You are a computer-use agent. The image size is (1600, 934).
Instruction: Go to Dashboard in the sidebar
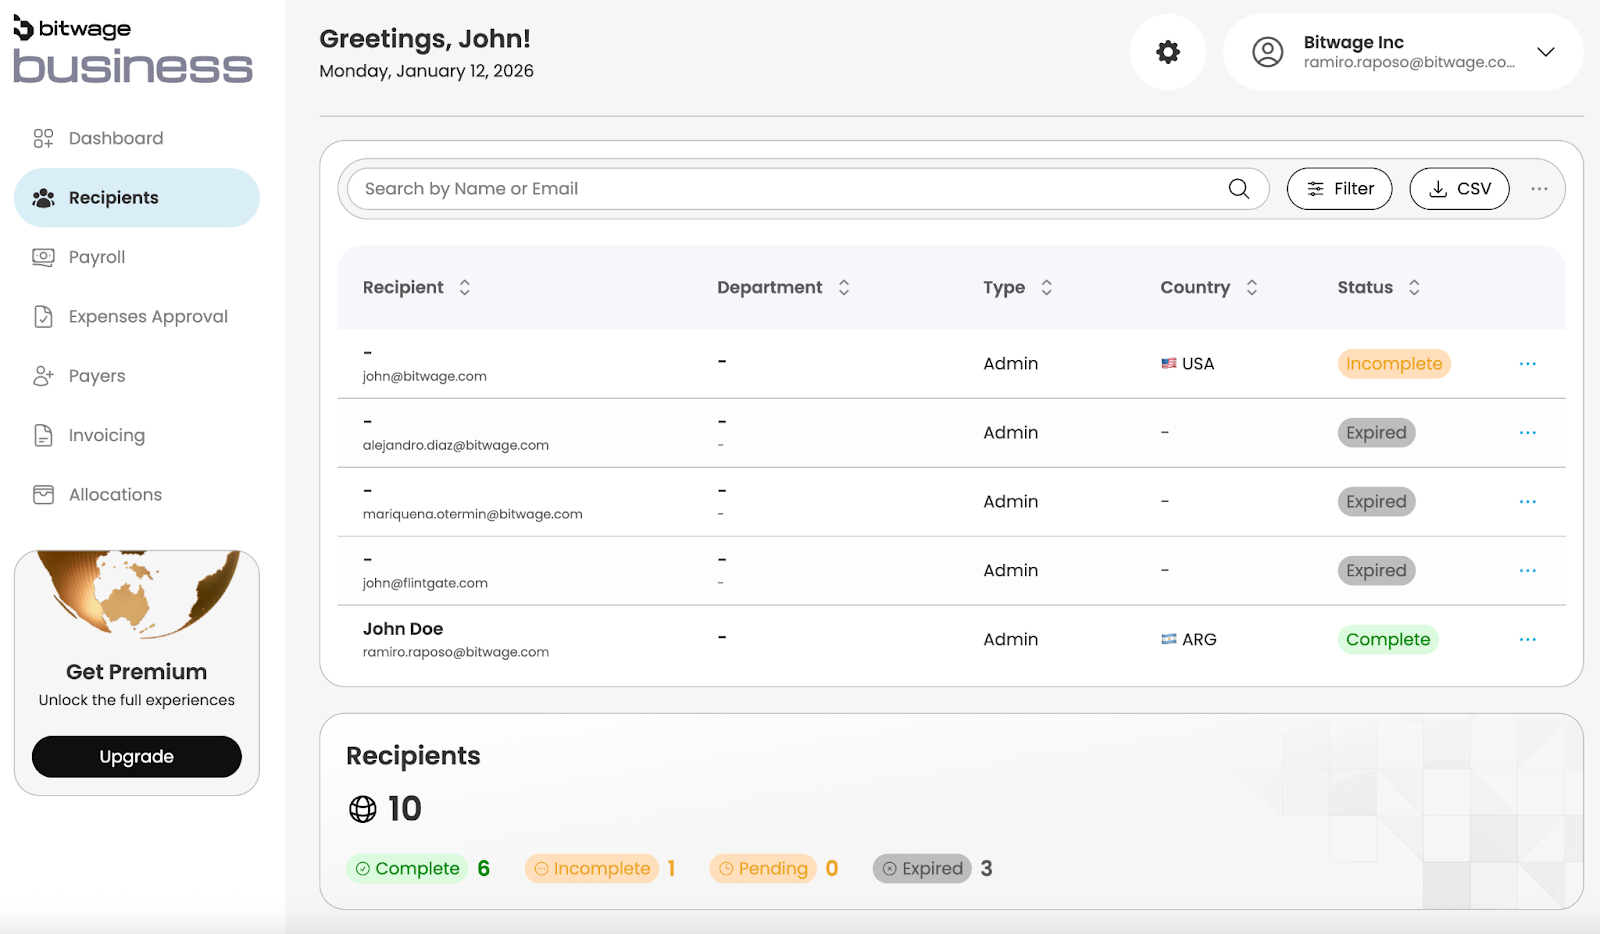(x=115, y=139)
